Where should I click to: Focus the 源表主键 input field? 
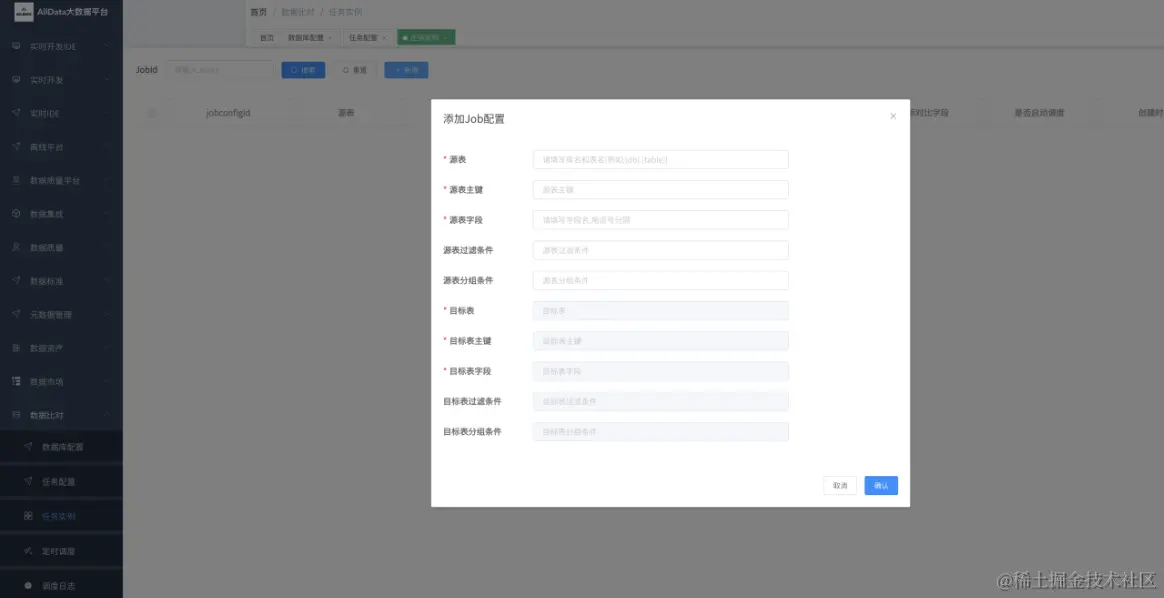pos(661,190)
